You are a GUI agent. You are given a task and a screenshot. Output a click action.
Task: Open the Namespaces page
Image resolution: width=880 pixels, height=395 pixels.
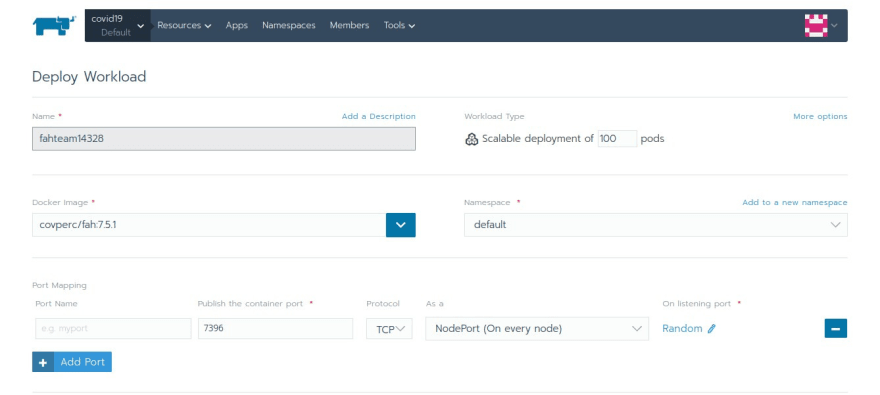click(288, 25)
